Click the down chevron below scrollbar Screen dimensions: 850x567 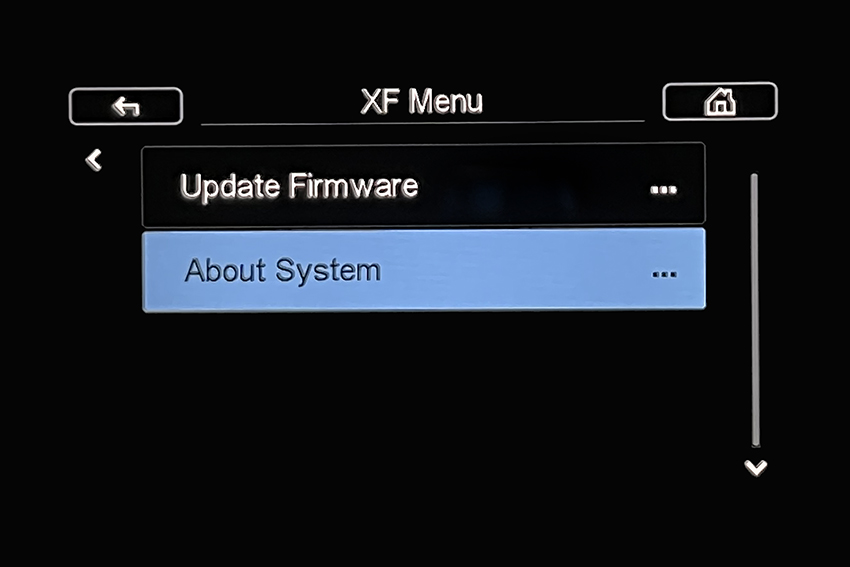coord(756,467)
